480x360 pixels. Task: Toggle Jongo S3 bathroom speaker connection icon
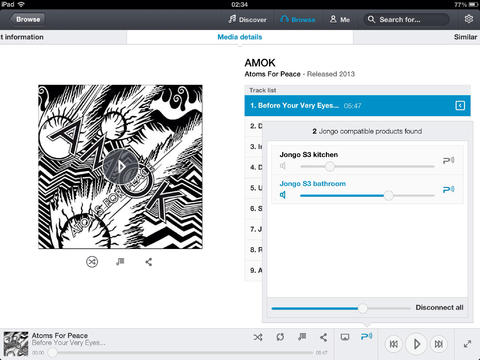449,189
